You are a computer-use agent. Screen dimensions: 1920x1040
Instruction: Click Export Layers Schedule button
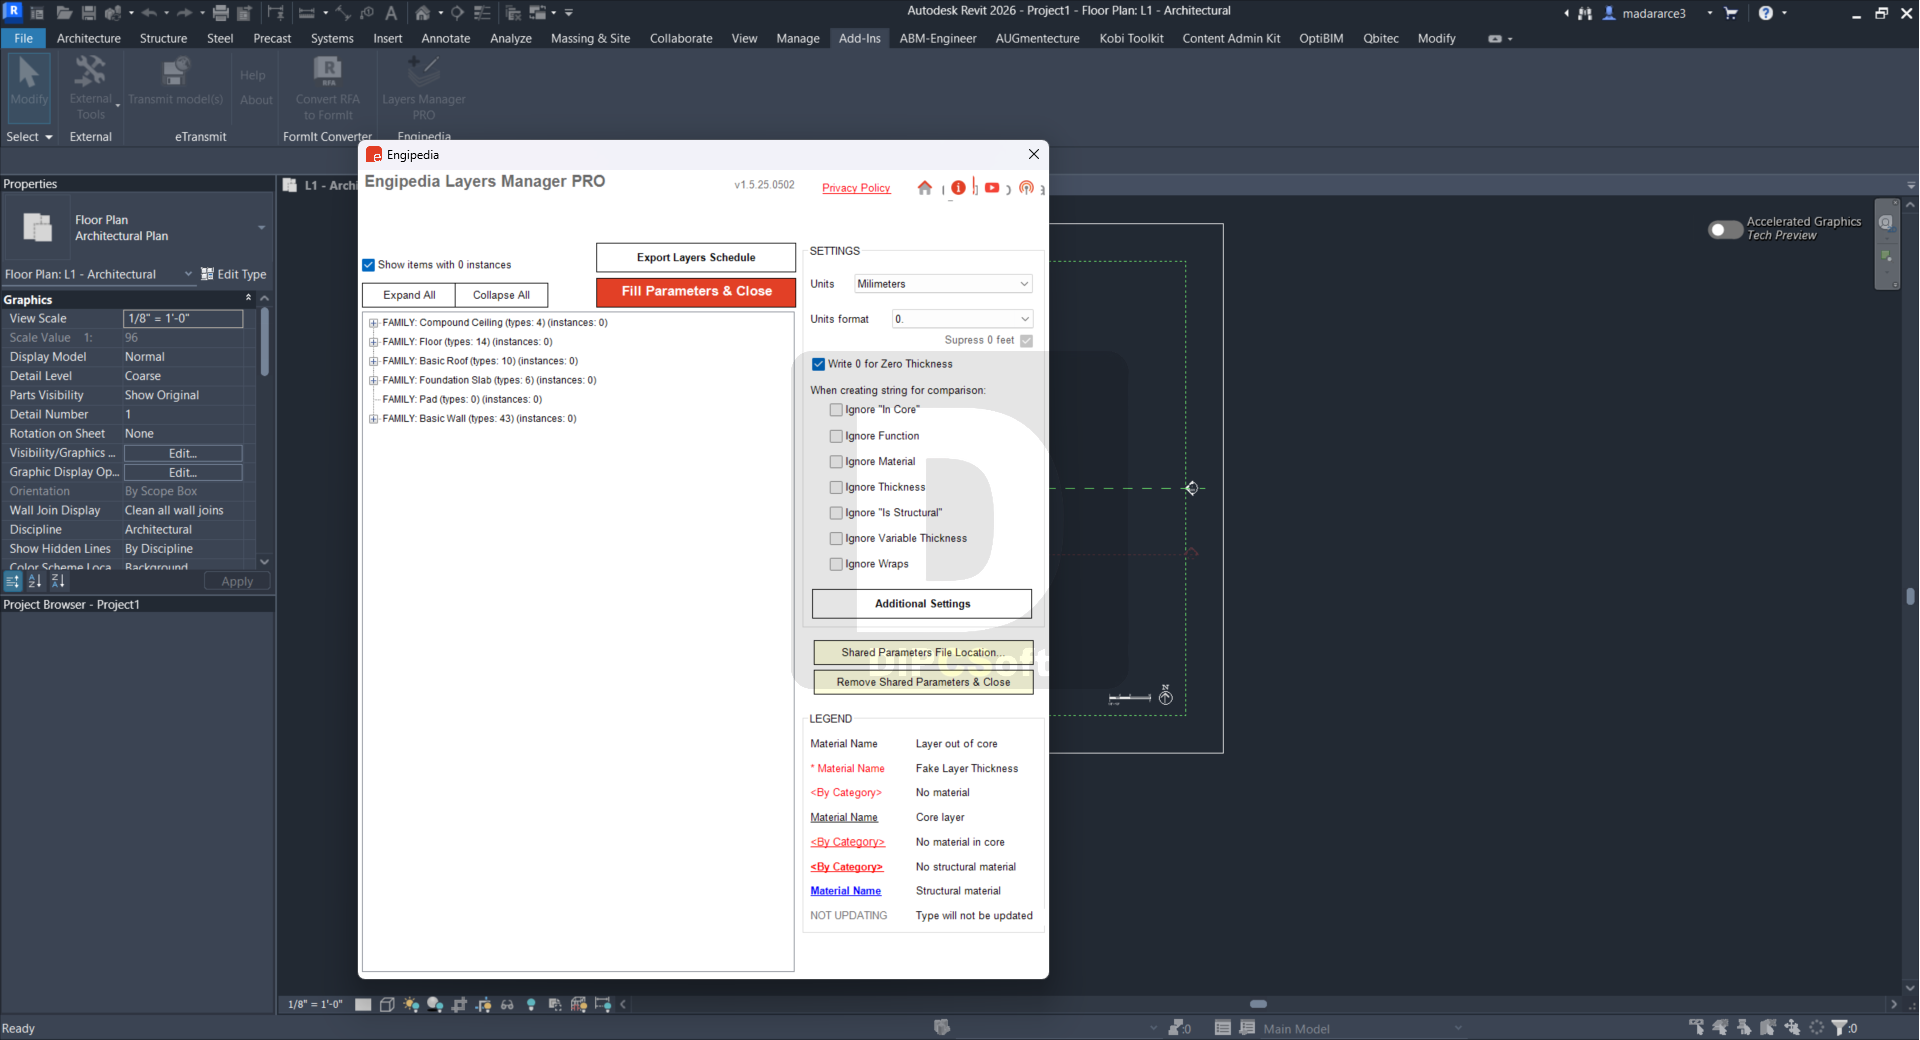(x=696, y=257)
